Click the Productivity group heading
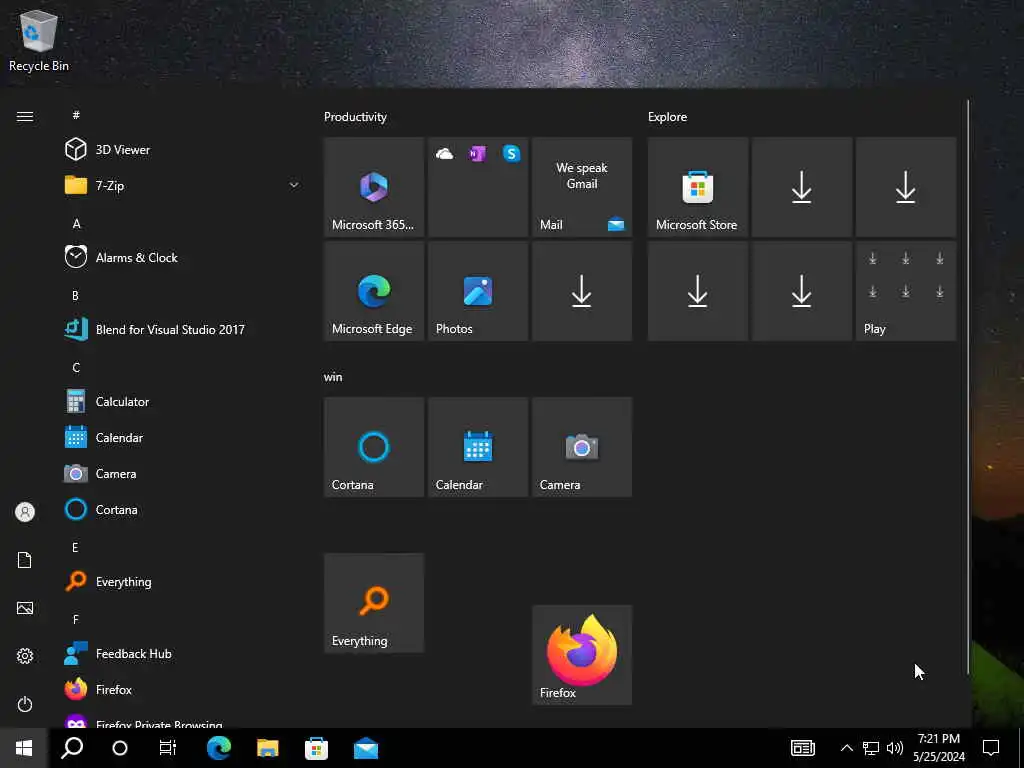Viewport: 1024px width, 768px height. coord(355,117)
